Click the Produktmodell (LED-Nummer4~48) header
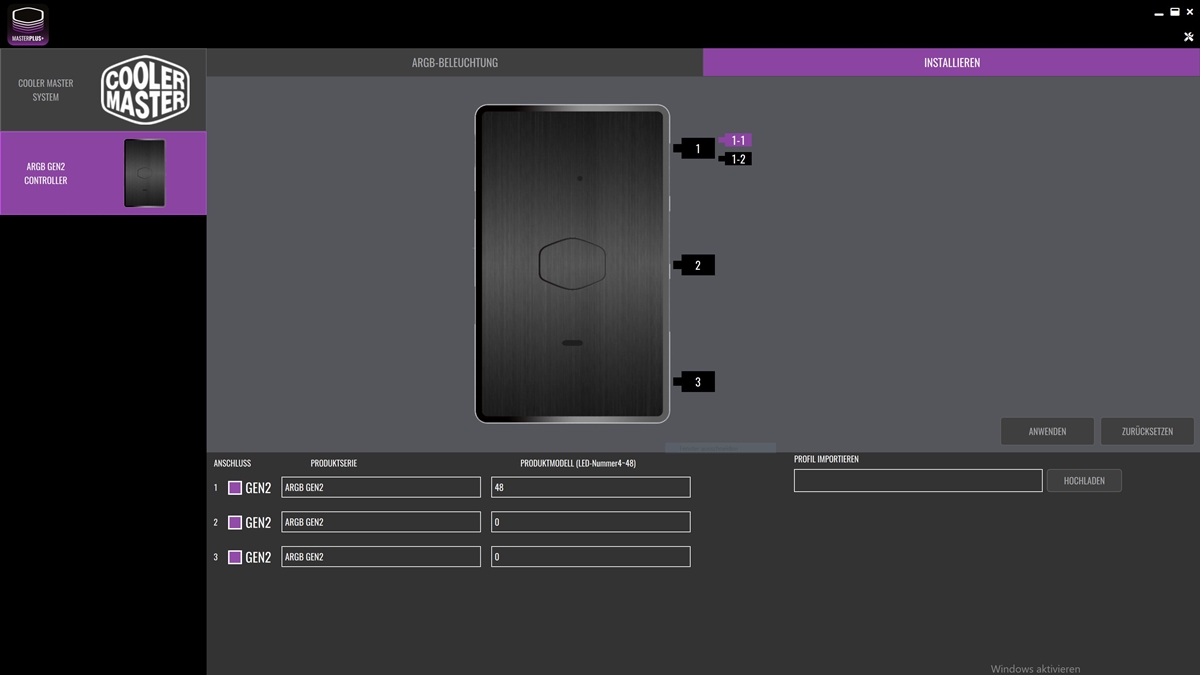This screenshot has height=675, width=1200. point(578,463)
